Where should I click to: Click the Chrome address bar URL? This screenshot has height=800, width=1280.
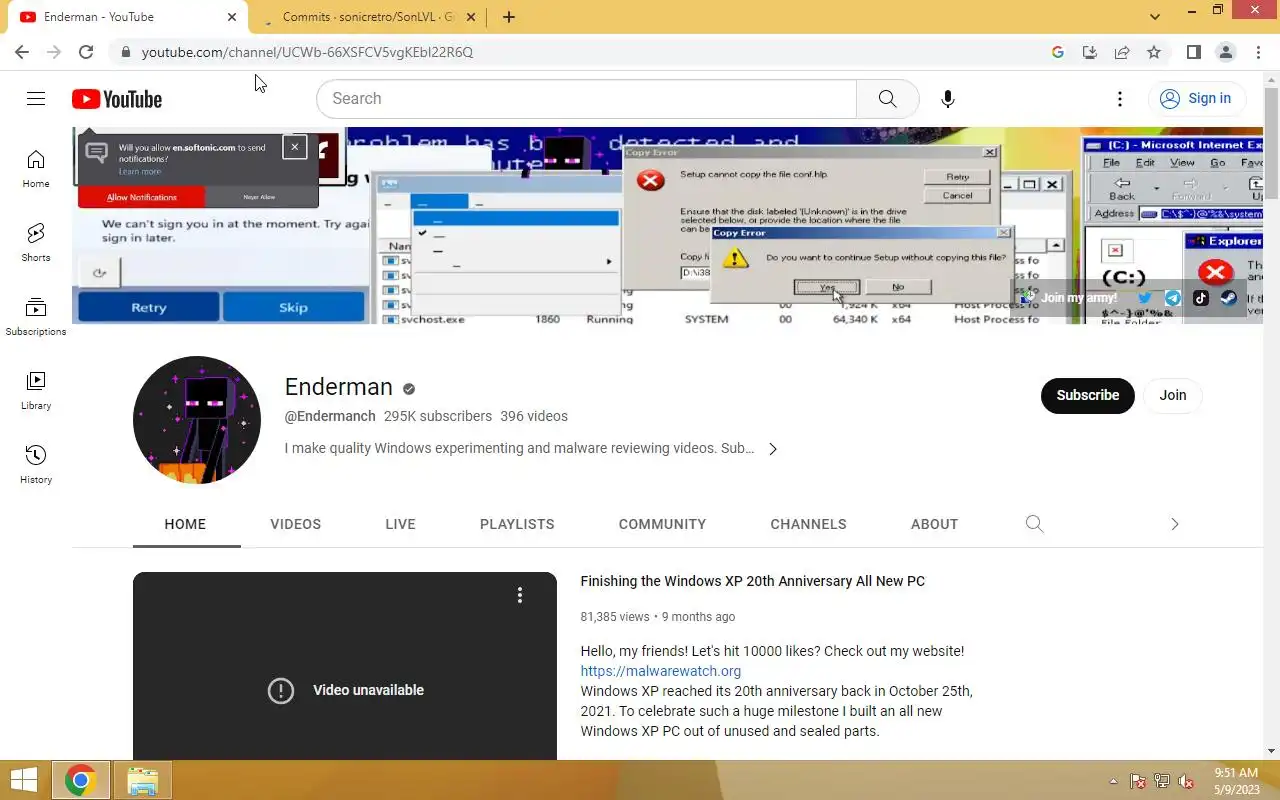point(307,52)
